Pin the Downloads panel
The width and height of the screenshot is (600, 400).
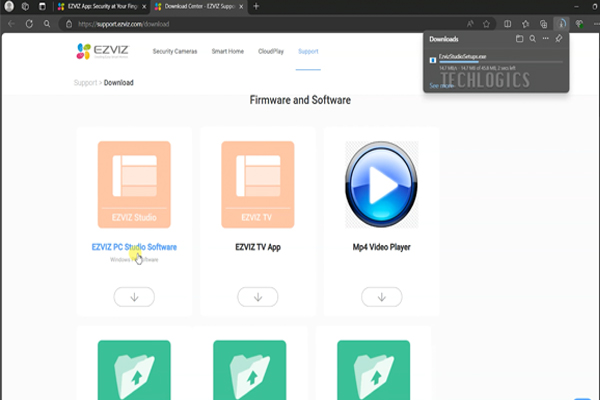coord(558,39)
